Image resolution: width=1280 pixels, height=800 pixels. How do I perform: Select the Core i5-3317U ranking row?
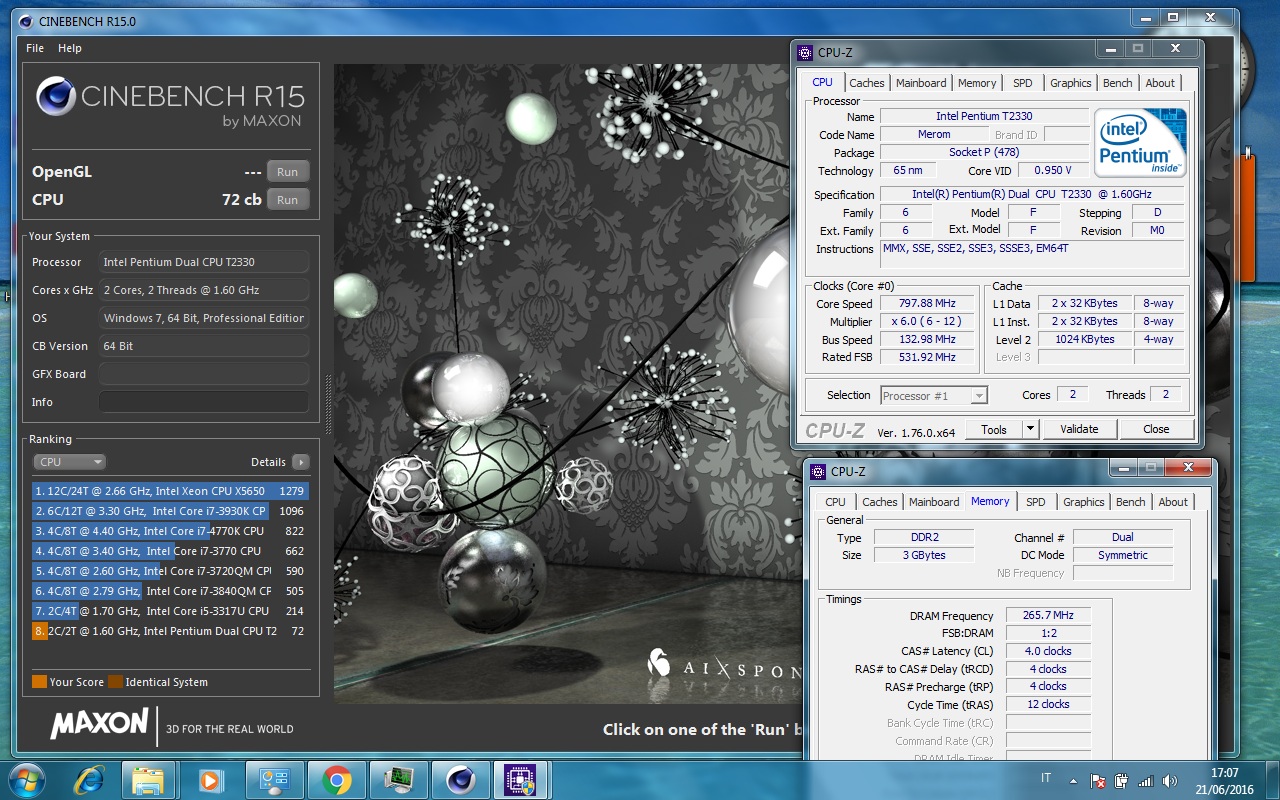[170, 611]
